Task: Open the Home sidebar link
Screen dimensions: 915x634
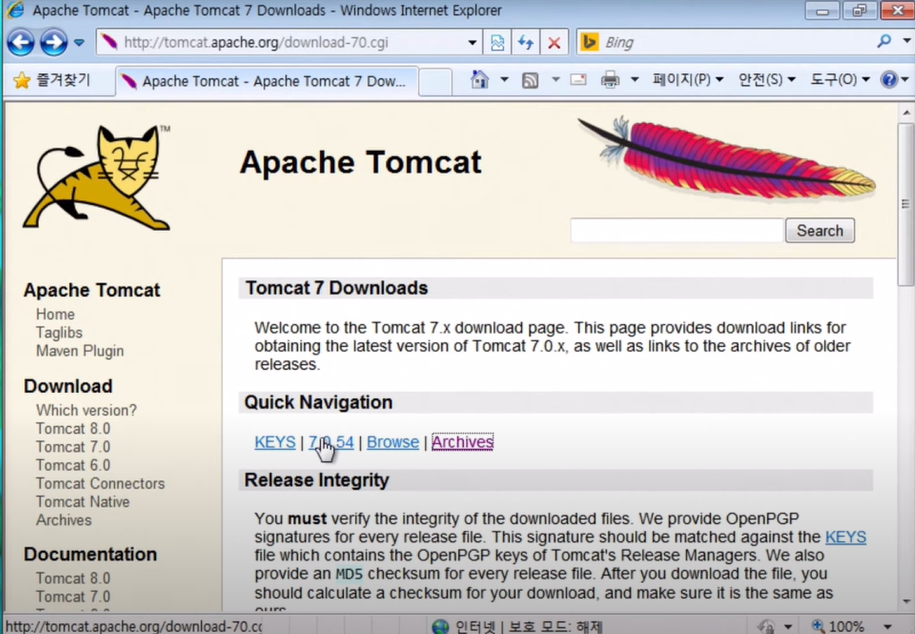Action: coord(55,314)
